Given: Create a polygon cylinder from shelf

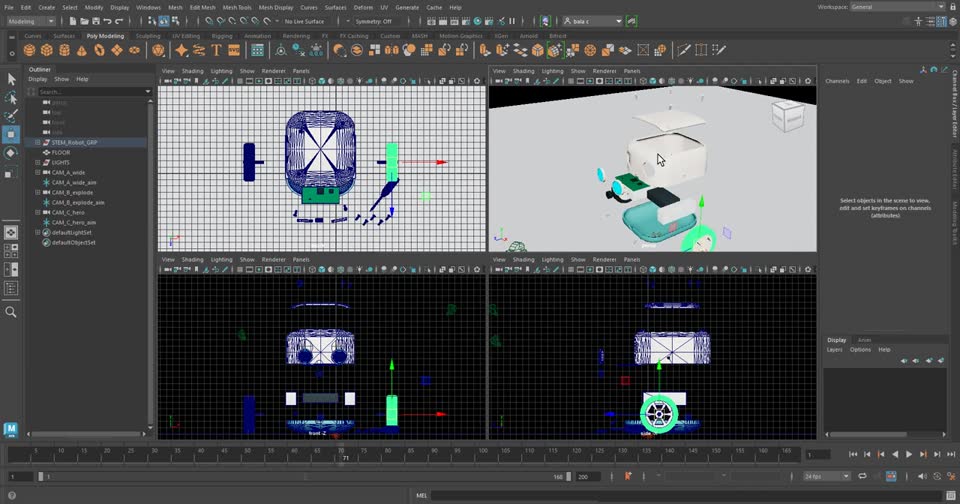Looking at the screenshot, I should (x=64, y=50).
